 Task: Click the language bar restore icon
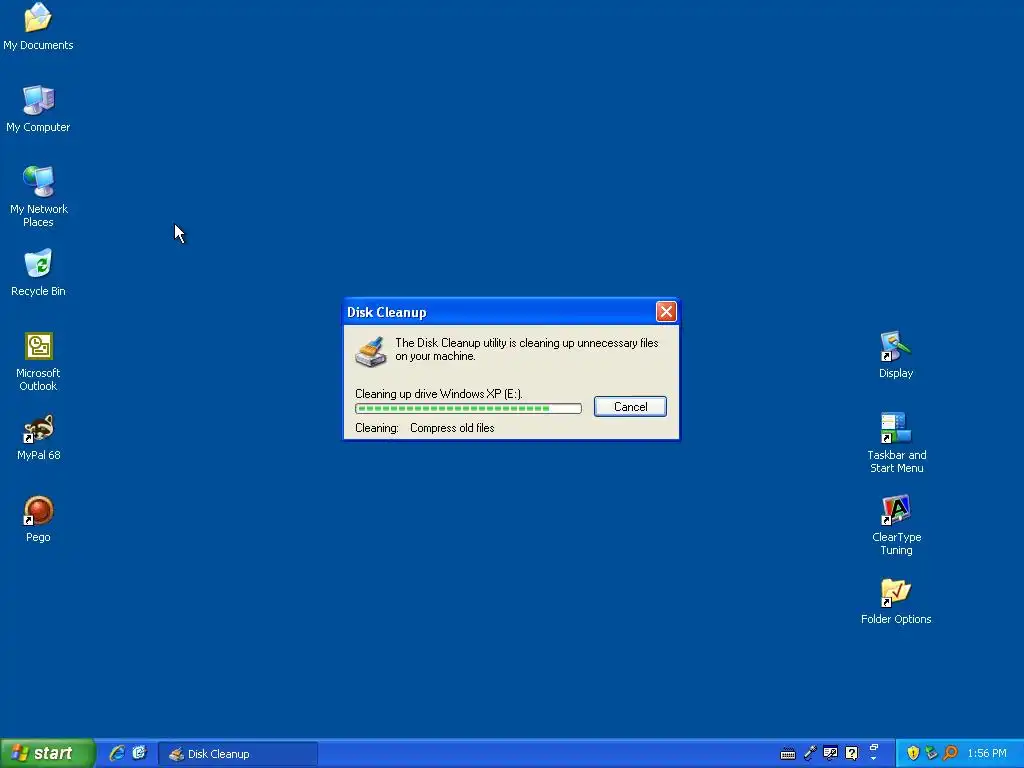coord(874,747)
